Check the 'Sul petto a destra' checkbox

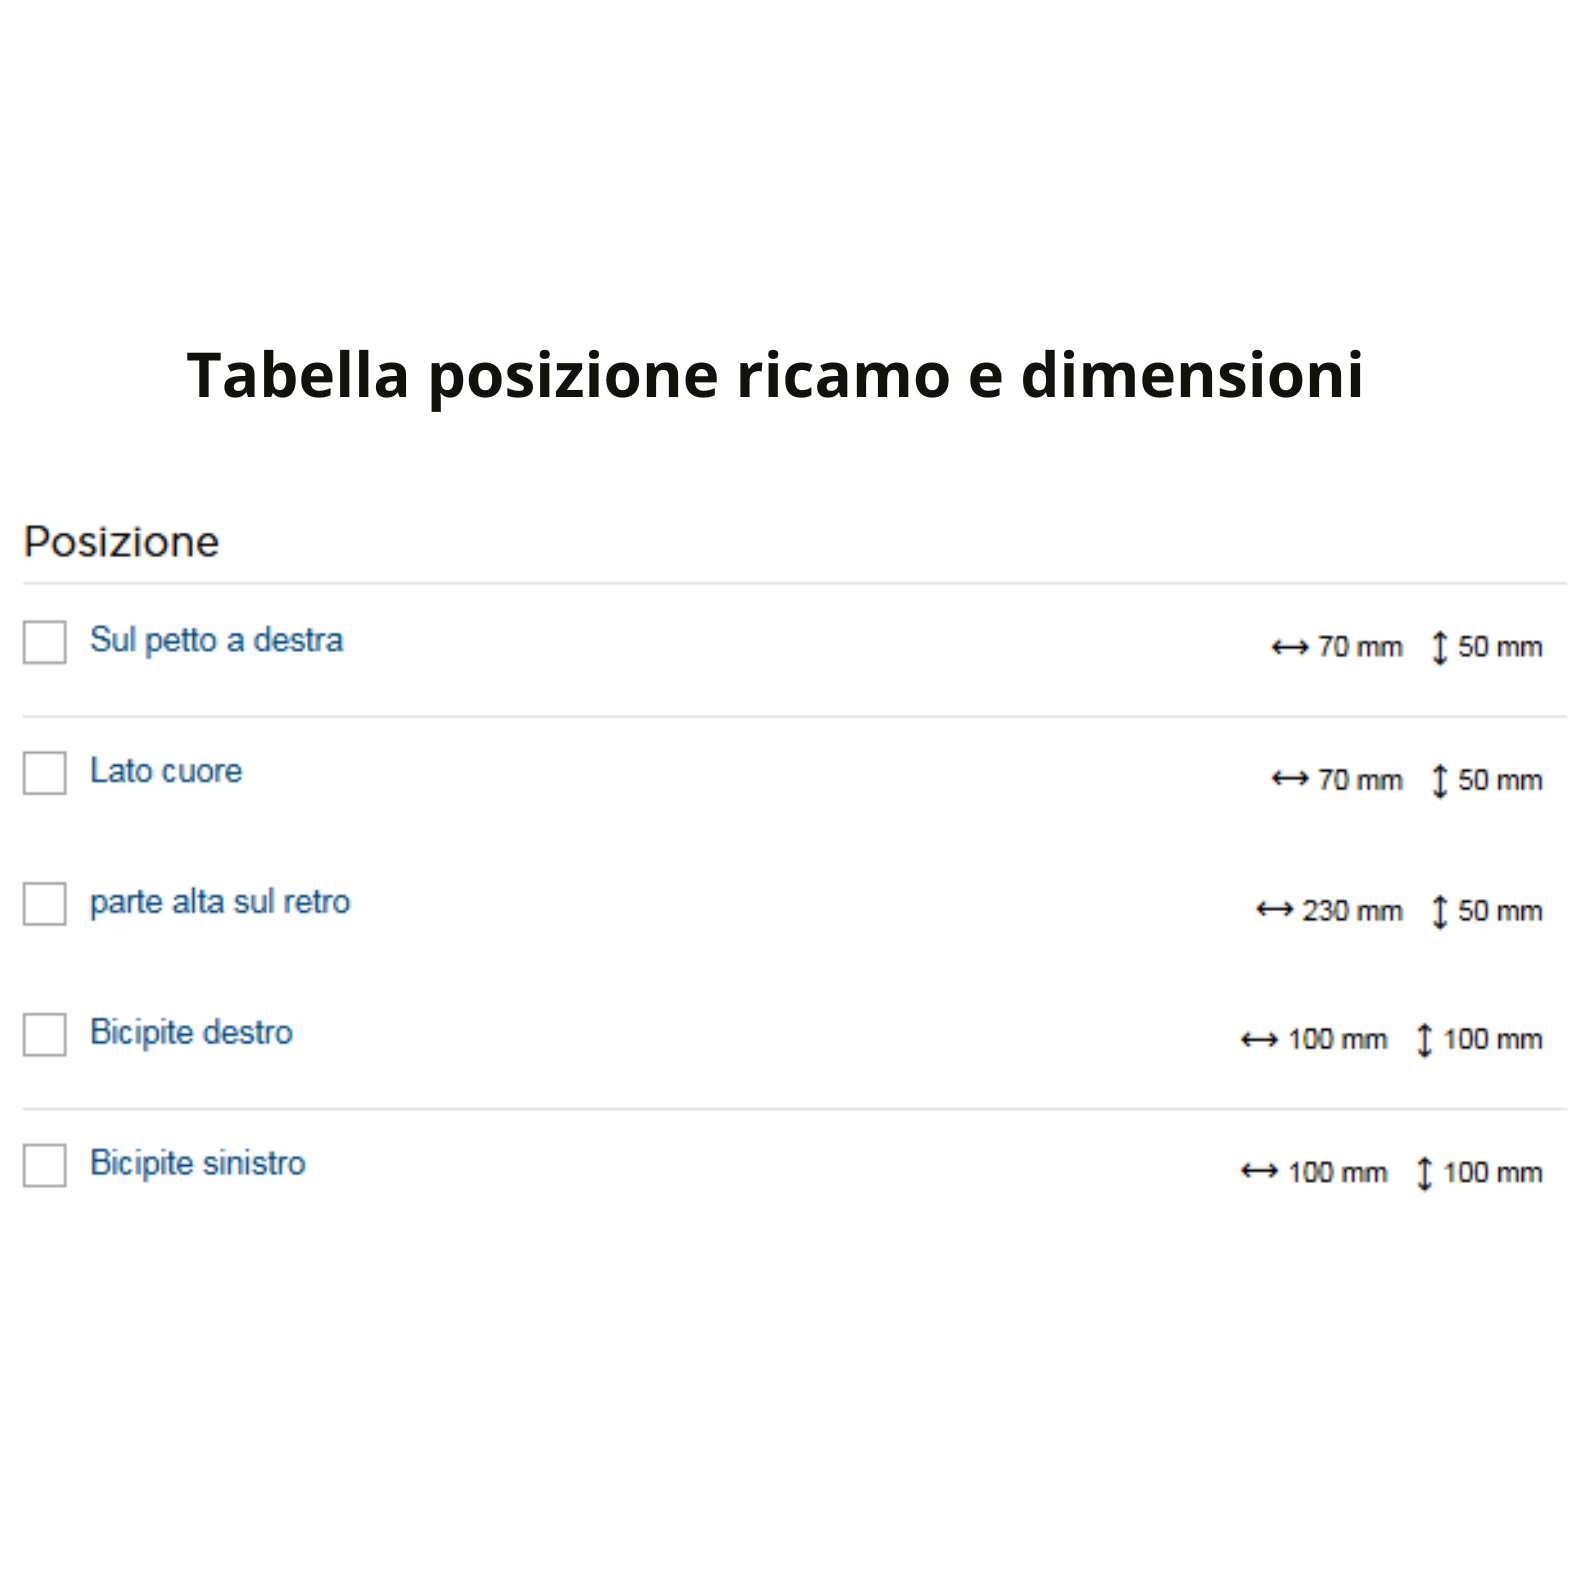45,642
